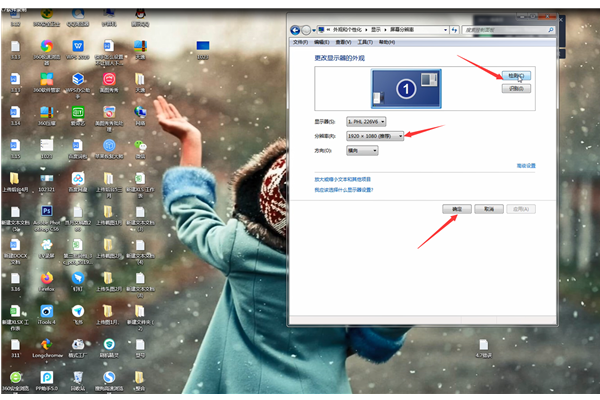Open the 高级设置 advanced settings link
600x400 pixels.
[x=526, y=165]
